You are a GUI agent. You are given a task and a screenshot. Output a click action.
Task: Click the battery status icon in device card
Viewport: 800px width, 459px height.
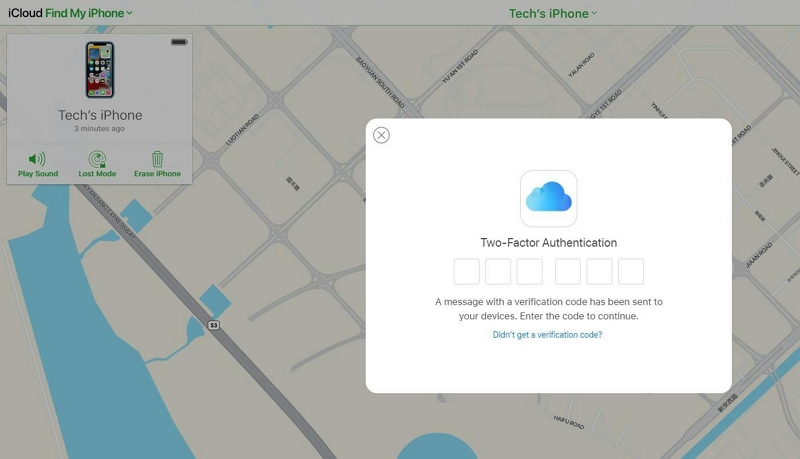[x=179, y=42]
